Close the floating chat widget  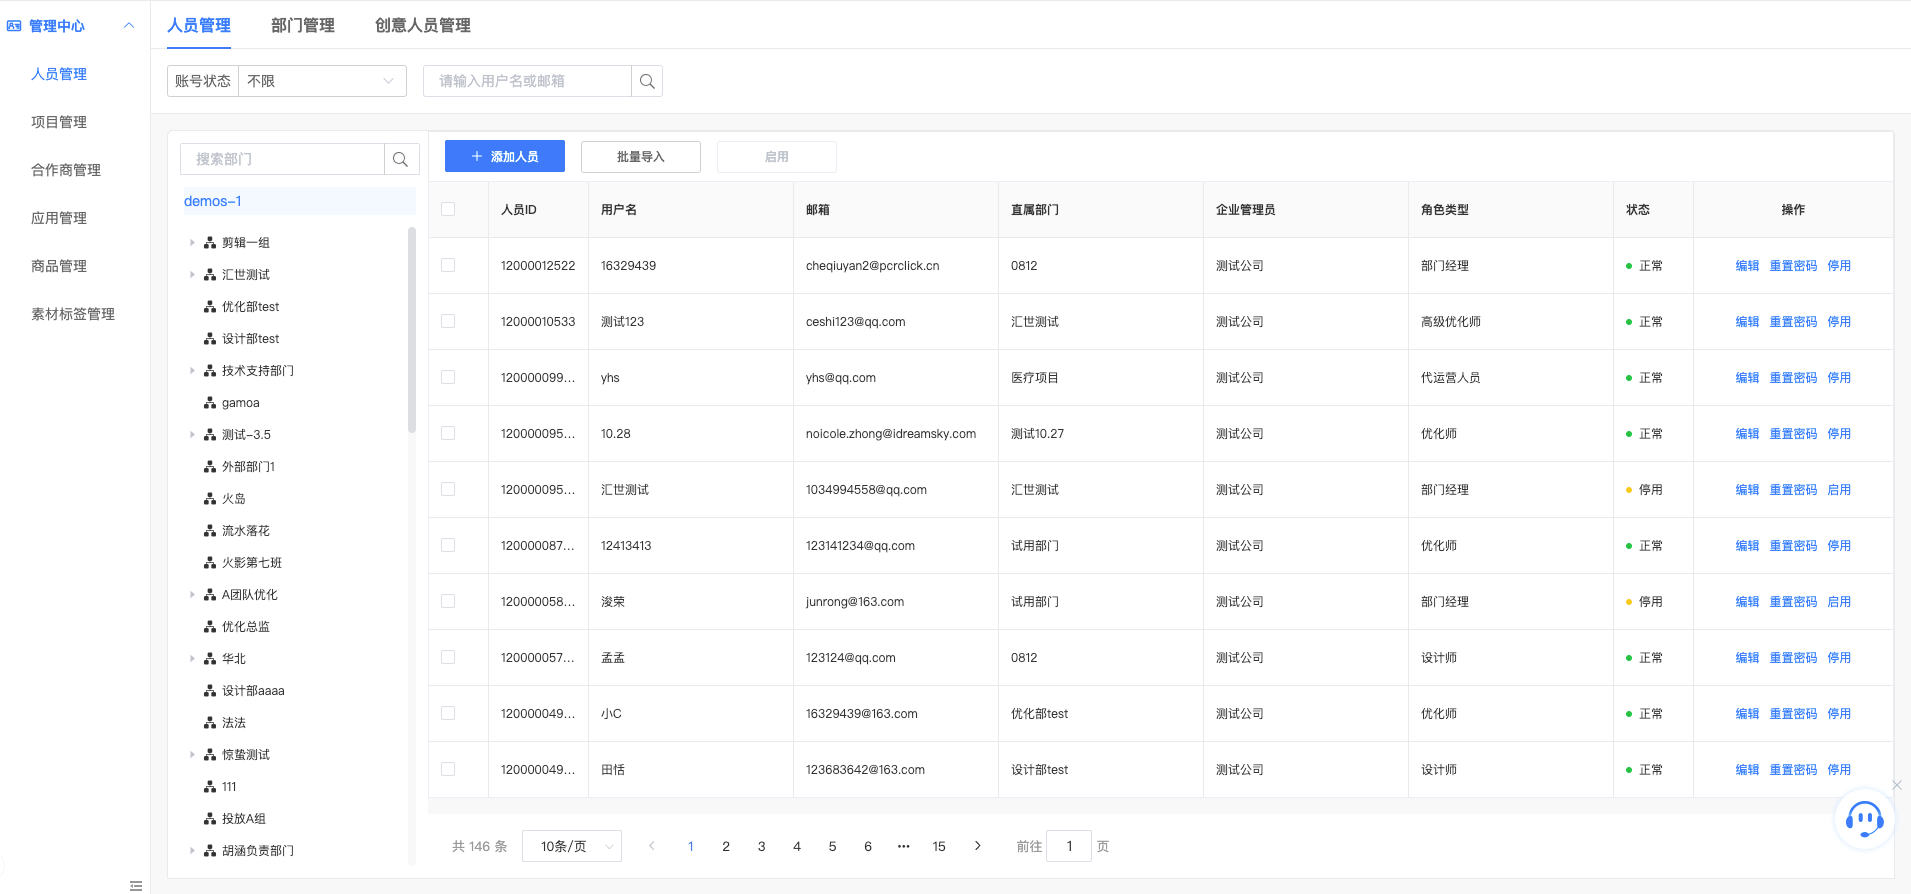[x=1897, y=785]
